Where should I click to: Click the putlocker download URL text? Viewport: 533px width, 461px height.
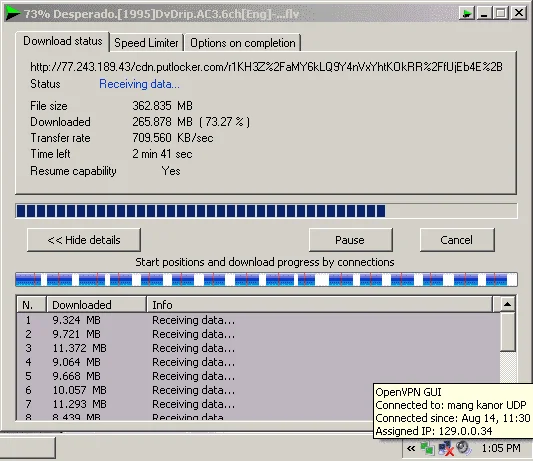[266, 67]
